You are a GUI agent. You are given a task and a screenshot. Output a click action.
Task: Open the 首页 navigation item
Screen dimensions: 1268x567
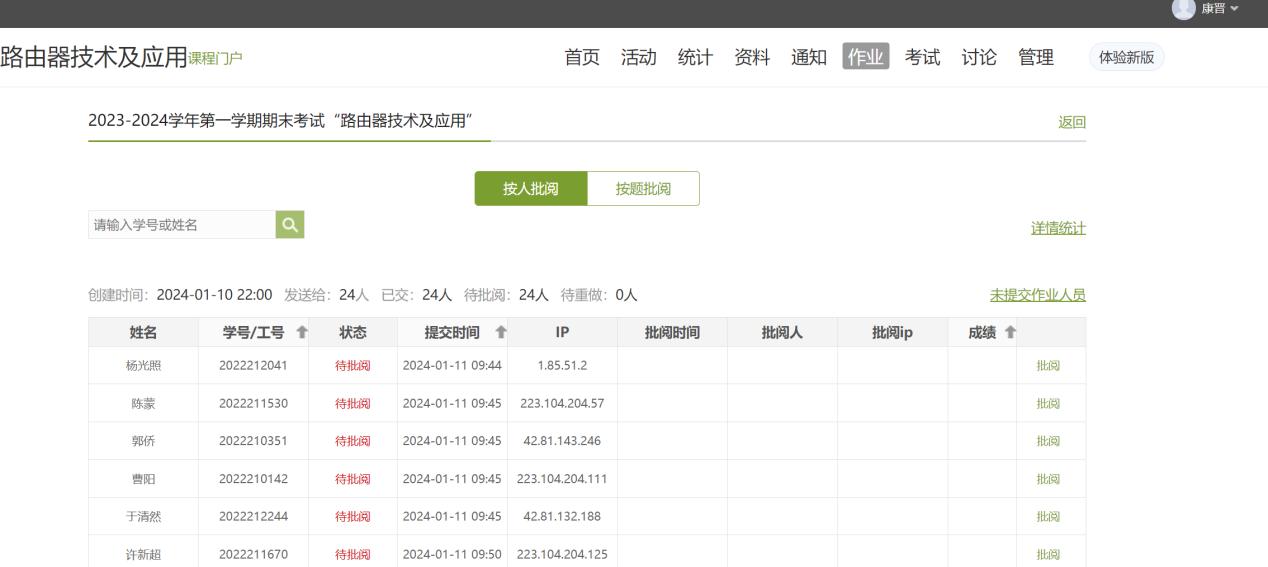[x=582, y=58]
